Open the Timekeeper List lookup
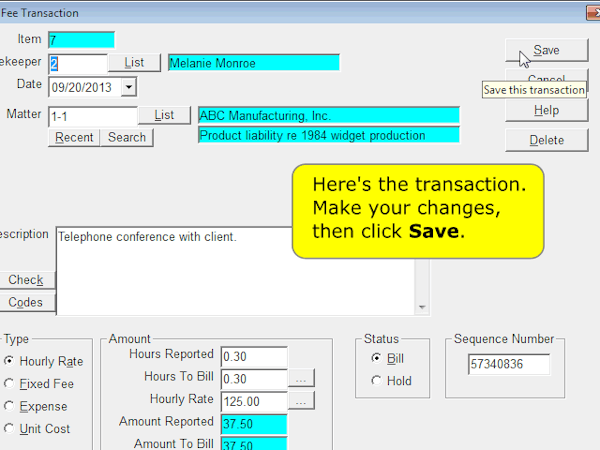This screenshot has width=600, height=450. (140, 63)
